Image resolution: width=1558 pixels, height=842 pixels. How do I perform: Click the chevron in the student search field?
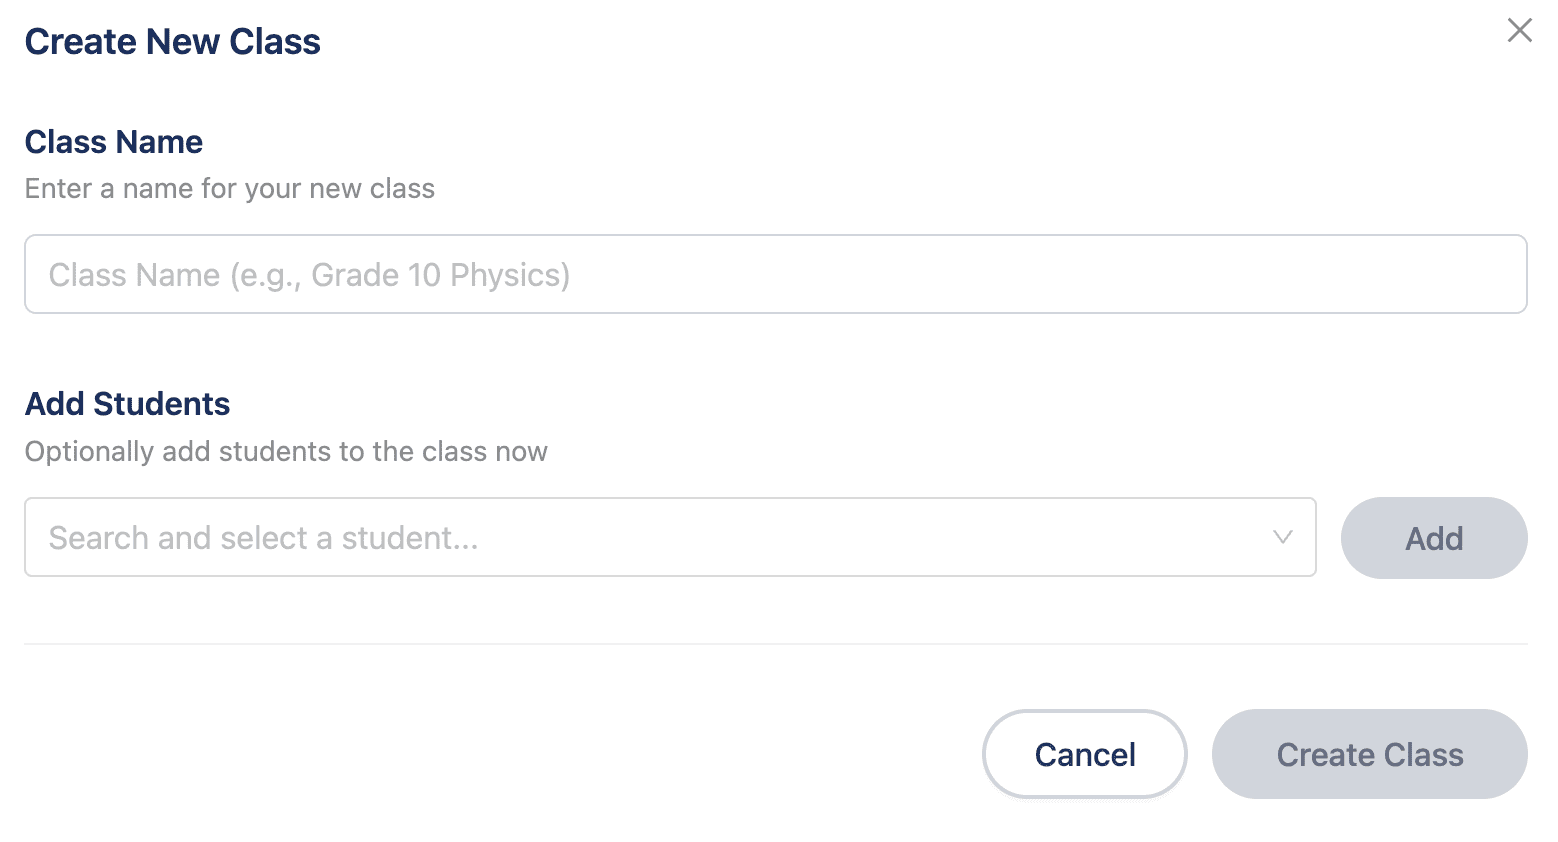pos(1283,538)
